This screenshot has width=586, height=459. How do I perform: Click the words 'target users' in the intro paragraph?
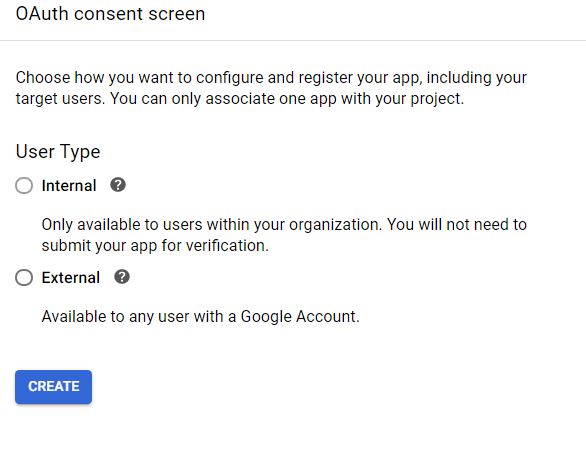pos(60,99)
